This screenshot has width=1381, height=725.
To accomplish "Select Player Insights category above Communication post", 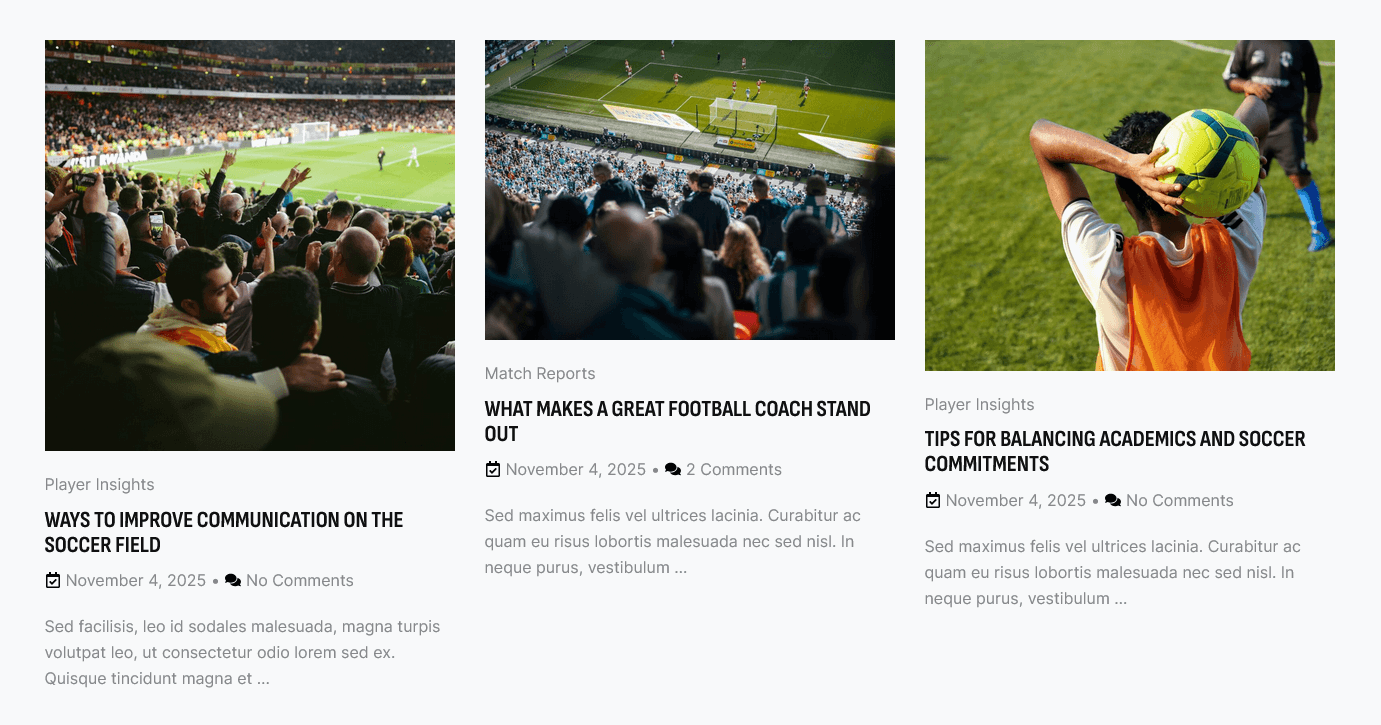I will click(x=100, y=484).
